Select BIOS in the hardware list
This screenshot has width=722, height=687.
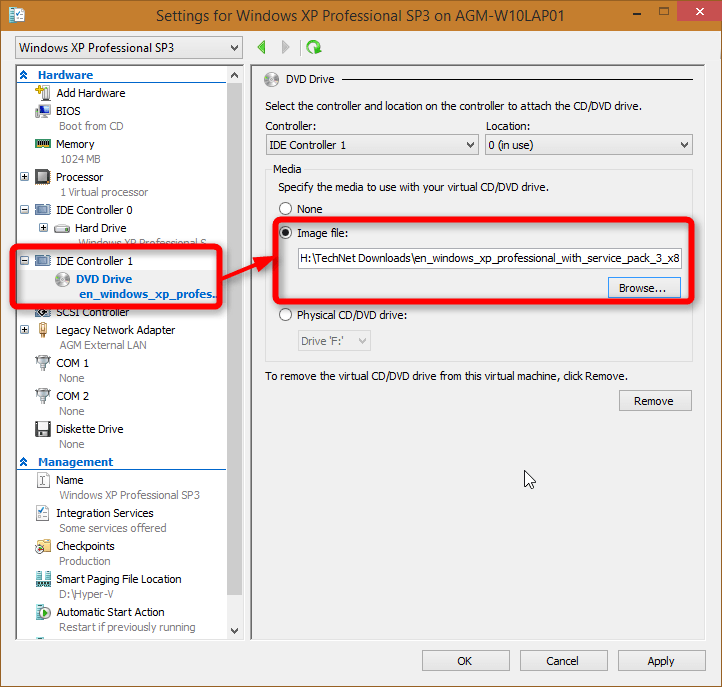pyautogui.click(x=68, y=111)
